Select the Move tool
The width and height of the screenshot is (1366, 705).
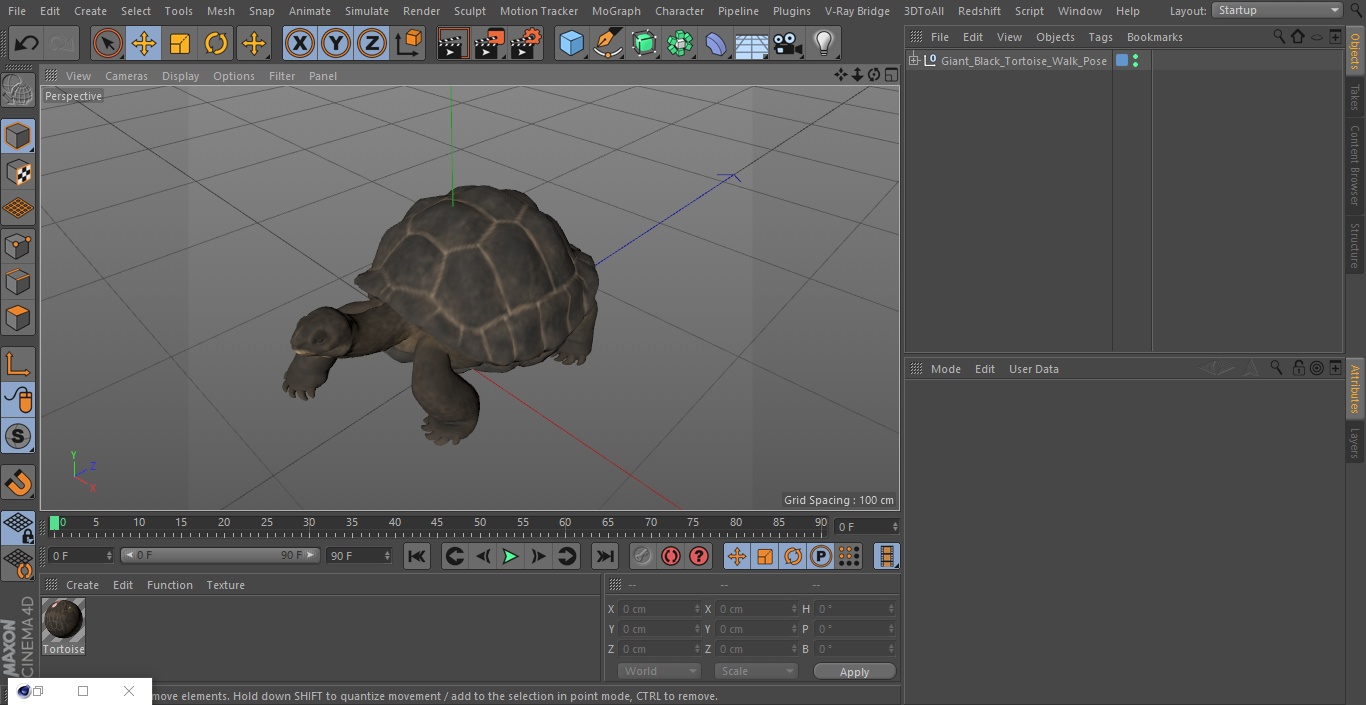point(144,43)
